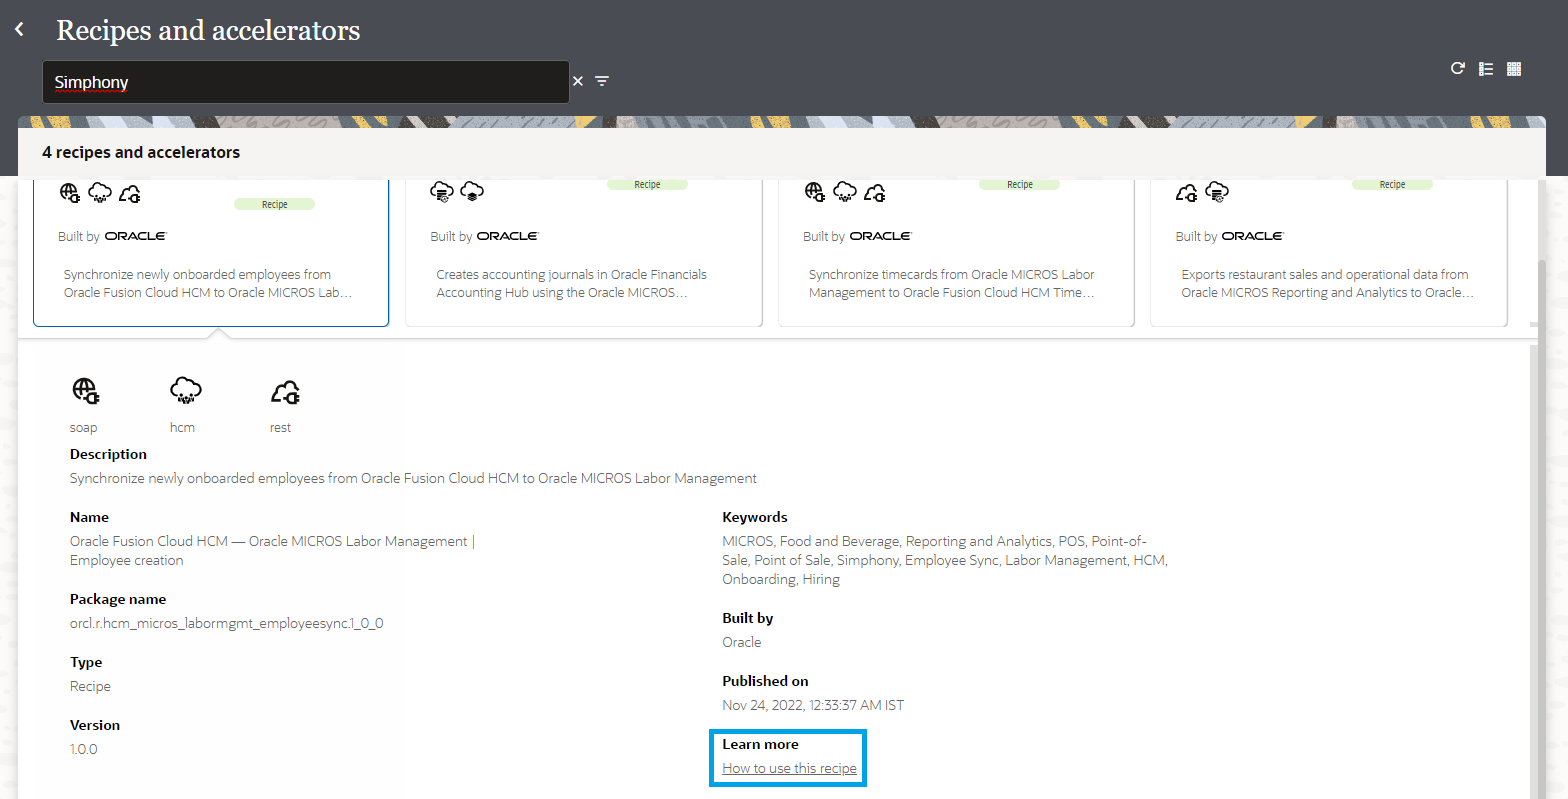Select the restaurant sales export recipe card

[1329, 252]
